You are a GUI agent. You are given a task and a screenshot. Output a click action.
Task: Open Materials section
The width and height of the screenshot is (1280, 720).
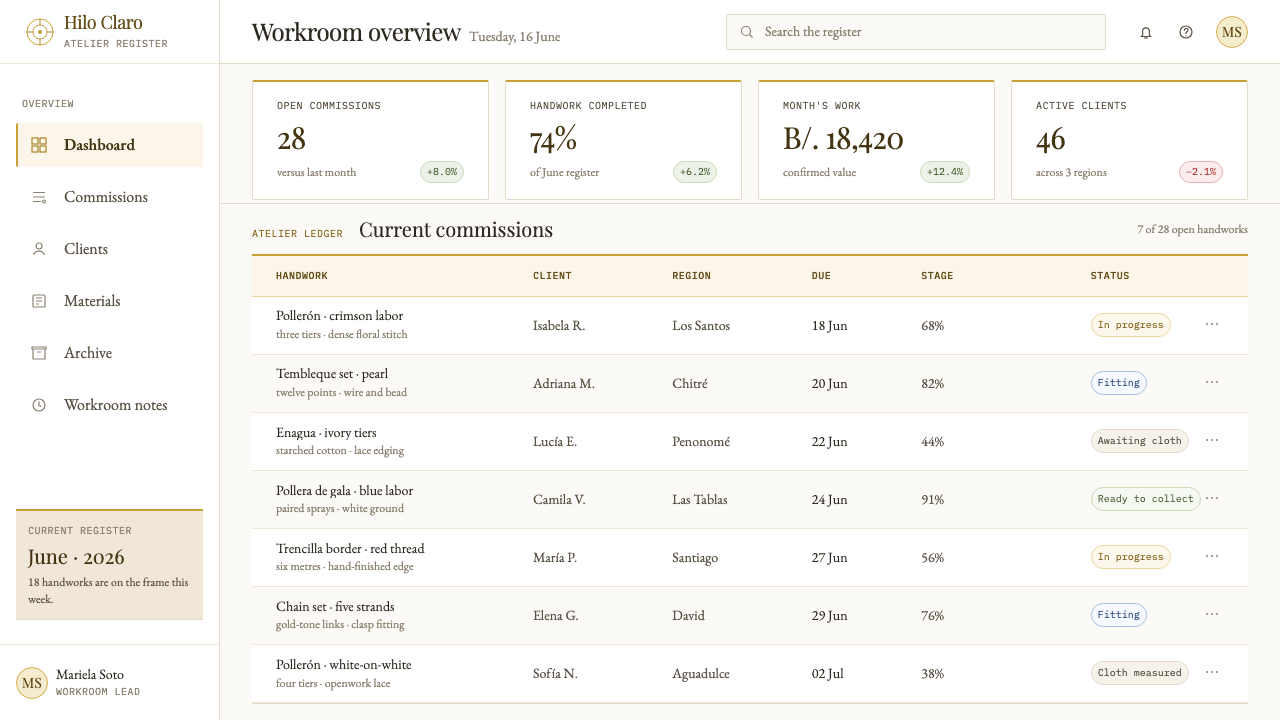pos(109,301)
